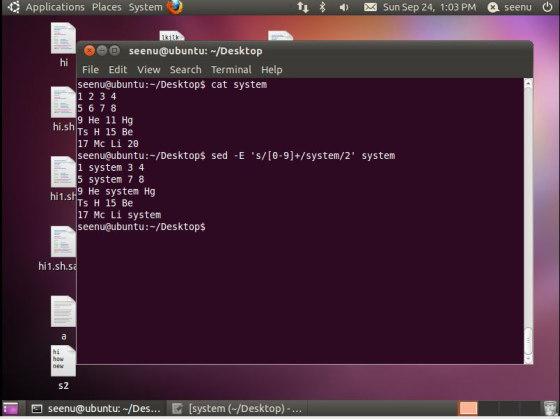Open the terminal File menu
This screenshot has height=419, width=560.
pyautogui.click(x=90, y=70)
